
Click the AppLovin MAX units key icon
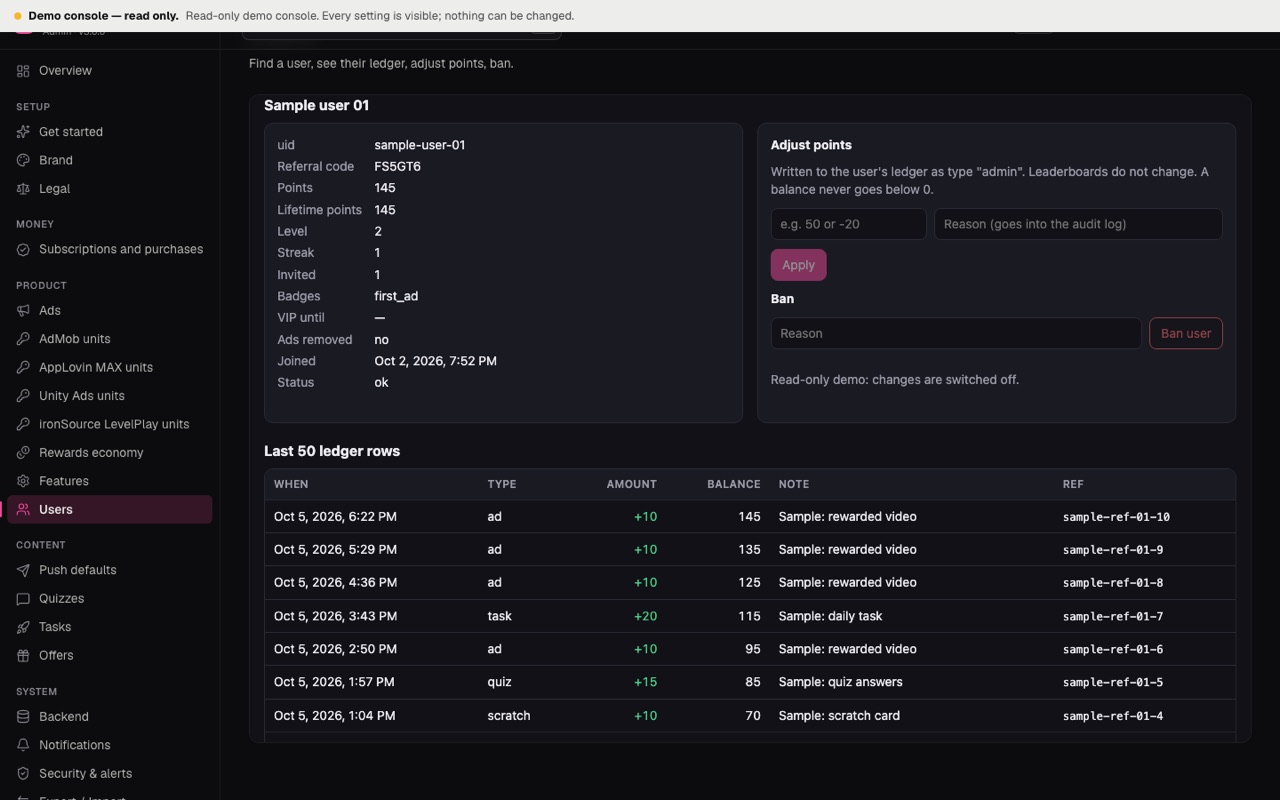(x=23, y=368)
